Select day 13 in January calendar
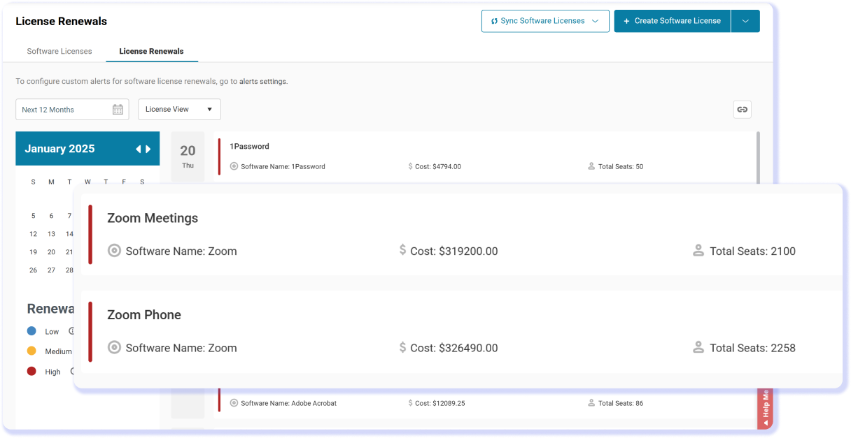Screen dimensions: 851x438 (x=51, y=234)
